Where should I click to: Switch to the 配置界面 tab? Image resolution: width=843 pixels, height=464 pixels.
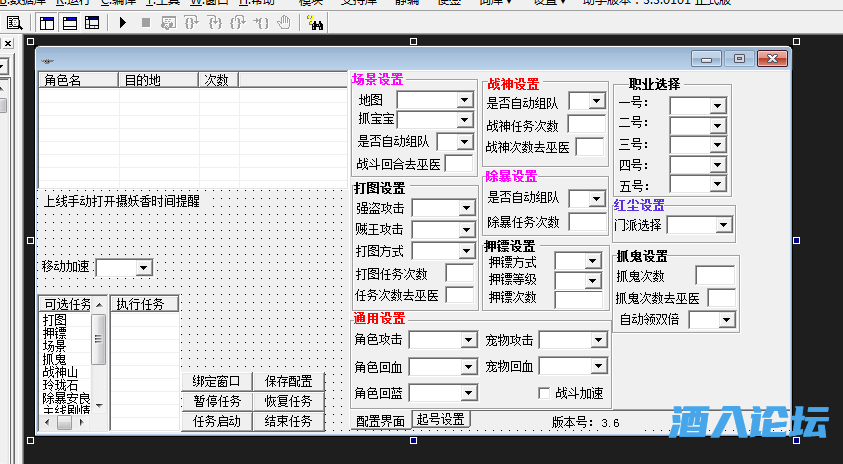coord(381,421)
